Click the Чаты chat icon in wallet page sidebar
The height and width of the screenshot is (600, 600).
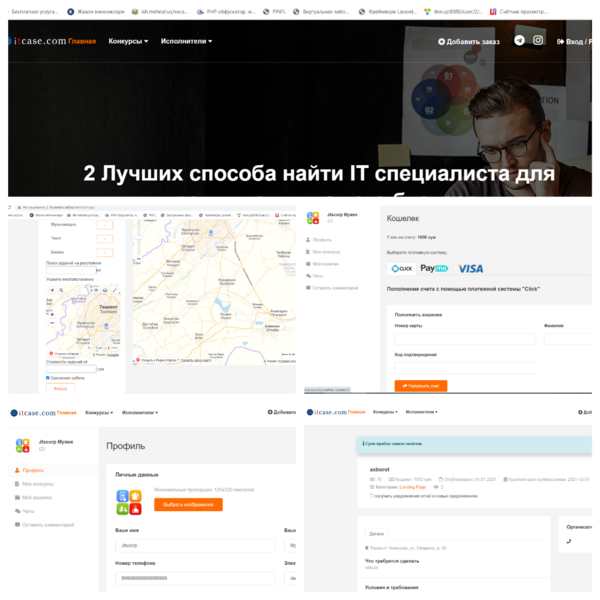coord(308,276)
